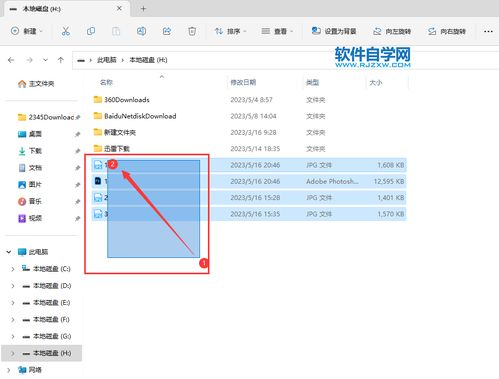
Task: Expand 本地磁盘 (D:) chevron
Action: [13, 286]
